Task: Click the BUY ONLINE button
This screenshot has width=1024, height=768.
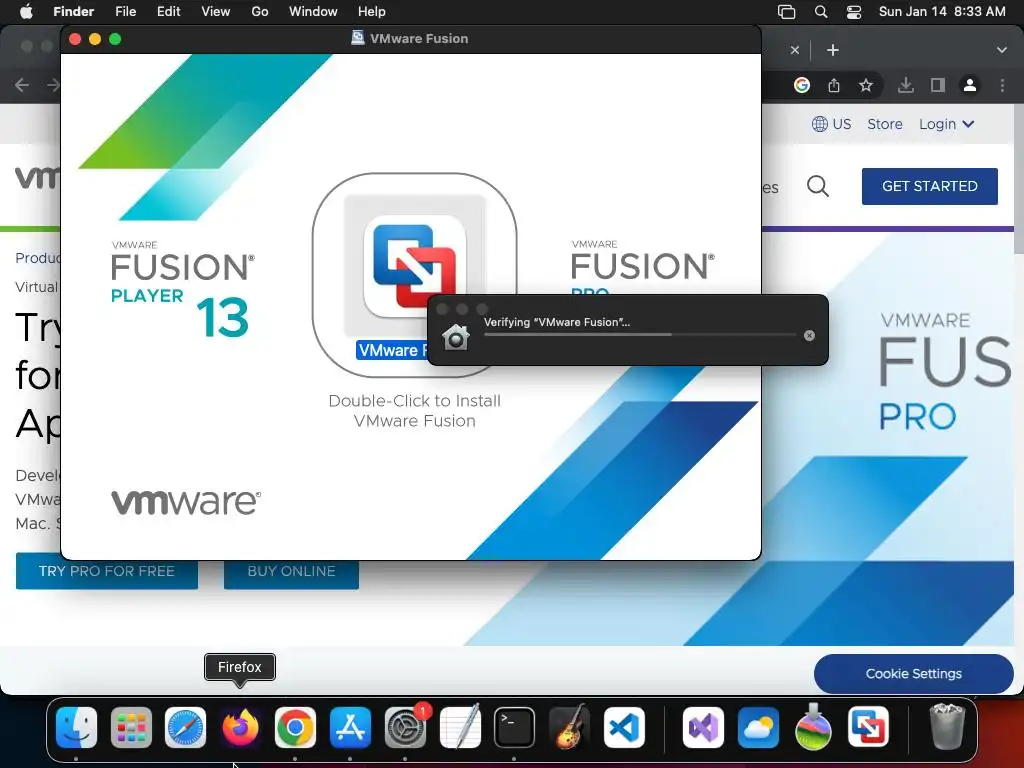Action: click(x=291, y=571)
